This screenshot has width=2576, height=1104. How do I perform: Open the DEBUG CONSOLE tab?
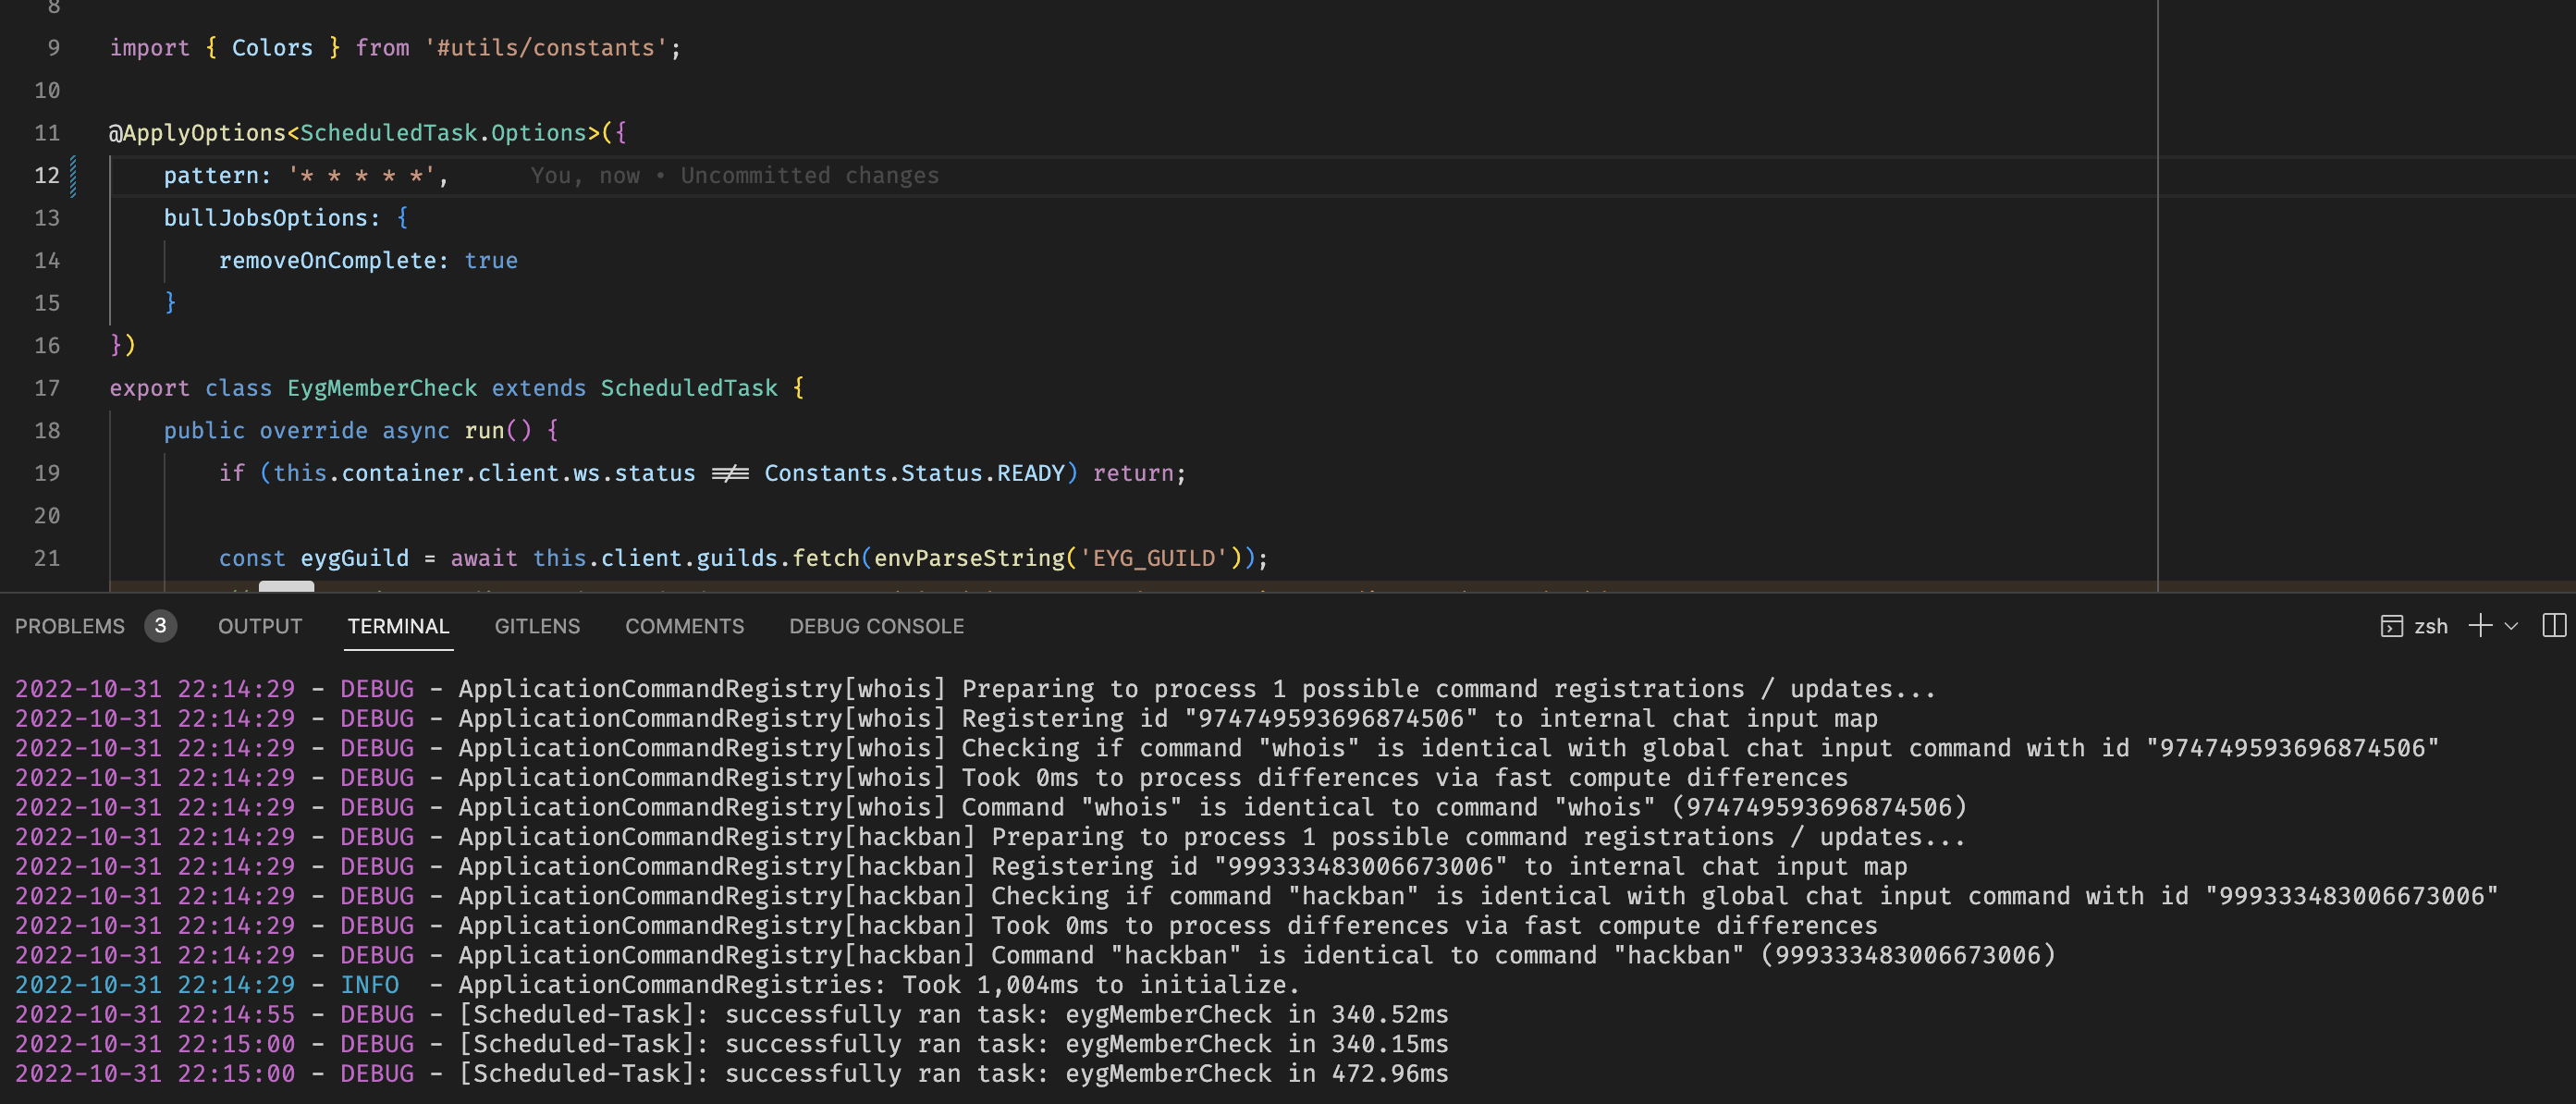coord(876,626)
